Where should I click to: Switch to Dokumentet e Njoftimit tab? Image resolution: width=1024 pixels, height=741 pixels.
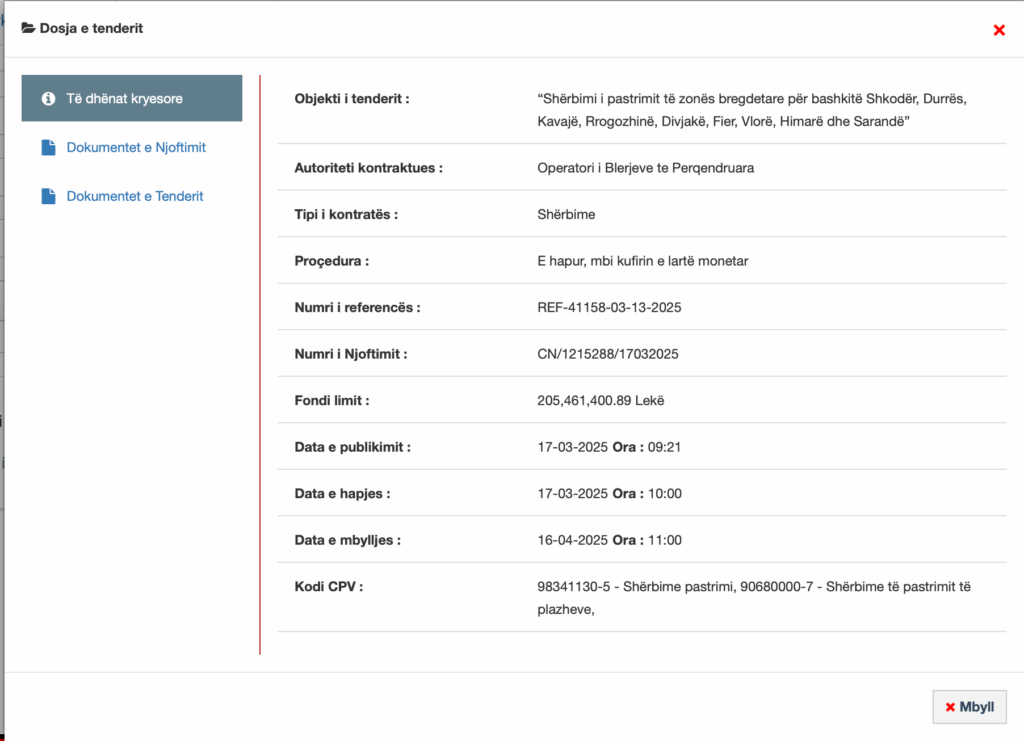point(136,148)
